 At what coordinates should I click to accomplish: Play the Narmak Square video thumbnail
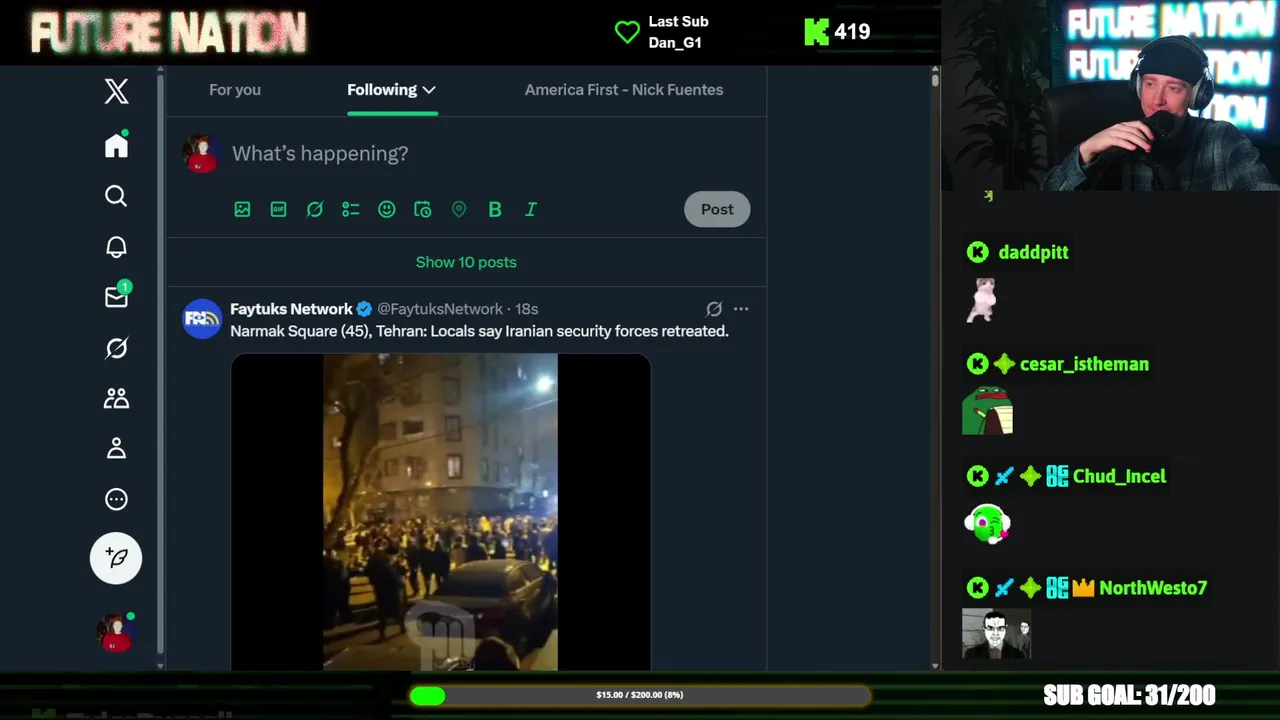(440, 511)
